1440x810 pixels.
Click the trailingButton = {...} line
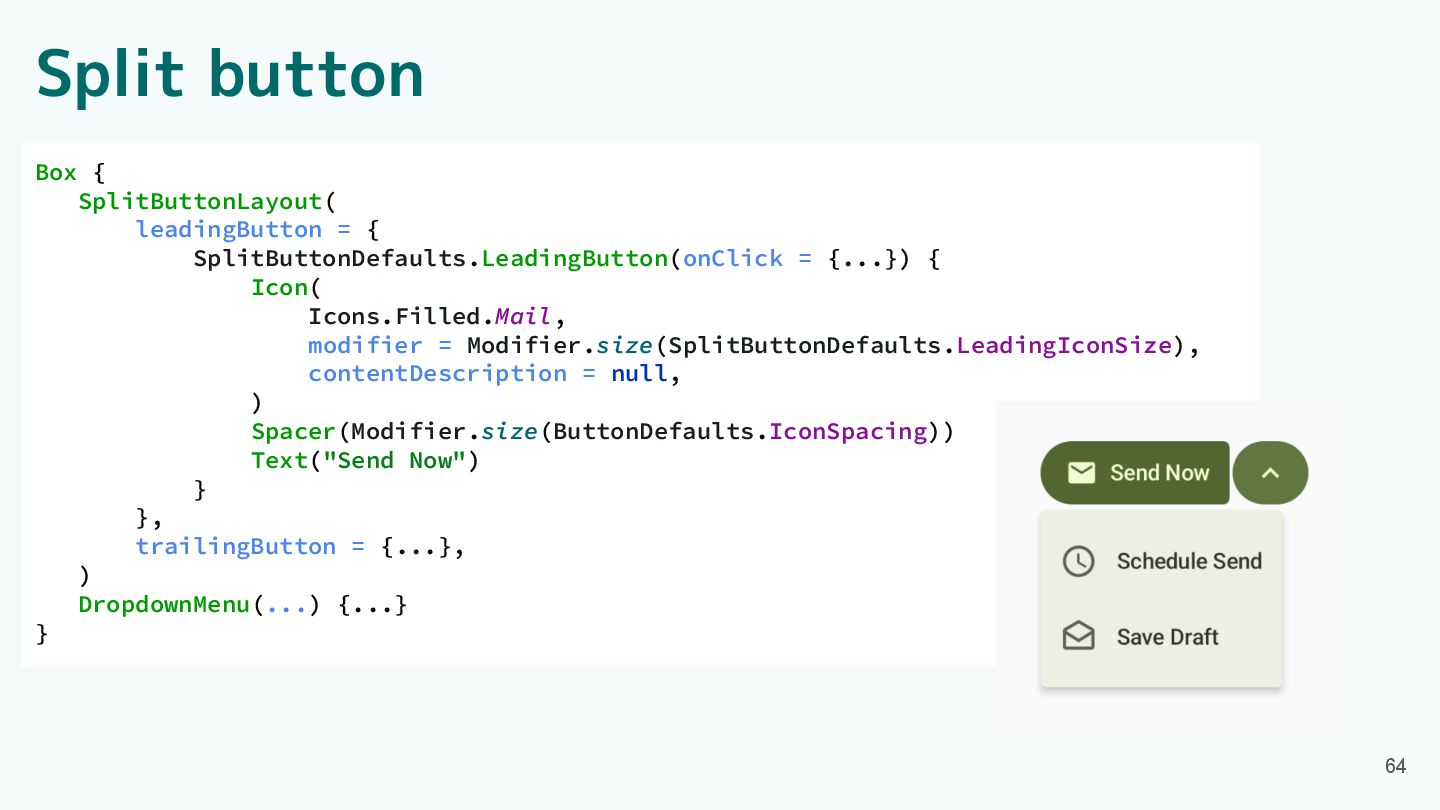click(301, 546)
